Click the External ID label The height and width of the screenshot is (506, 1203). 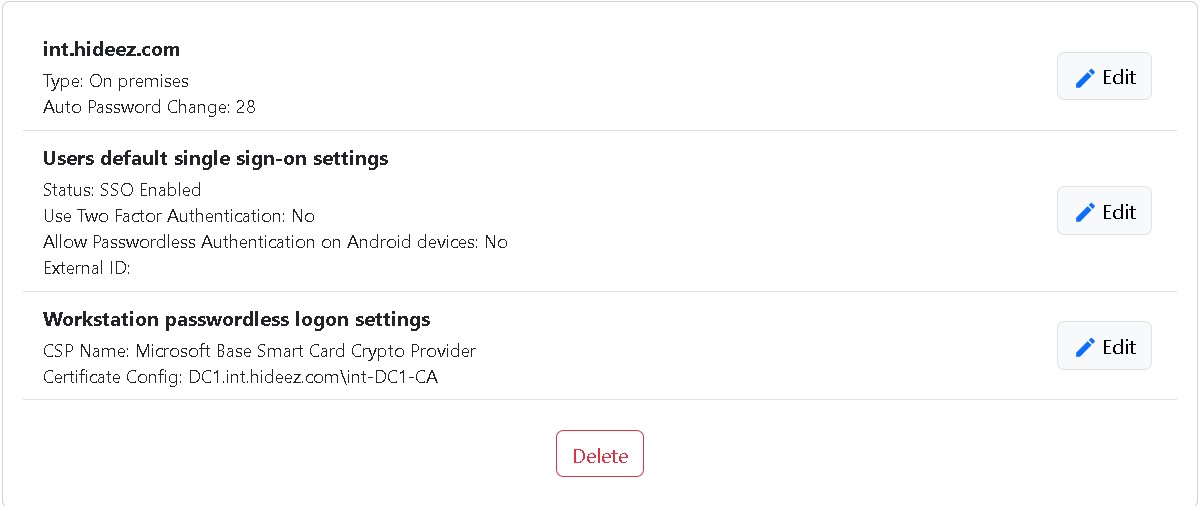(87, 268)
